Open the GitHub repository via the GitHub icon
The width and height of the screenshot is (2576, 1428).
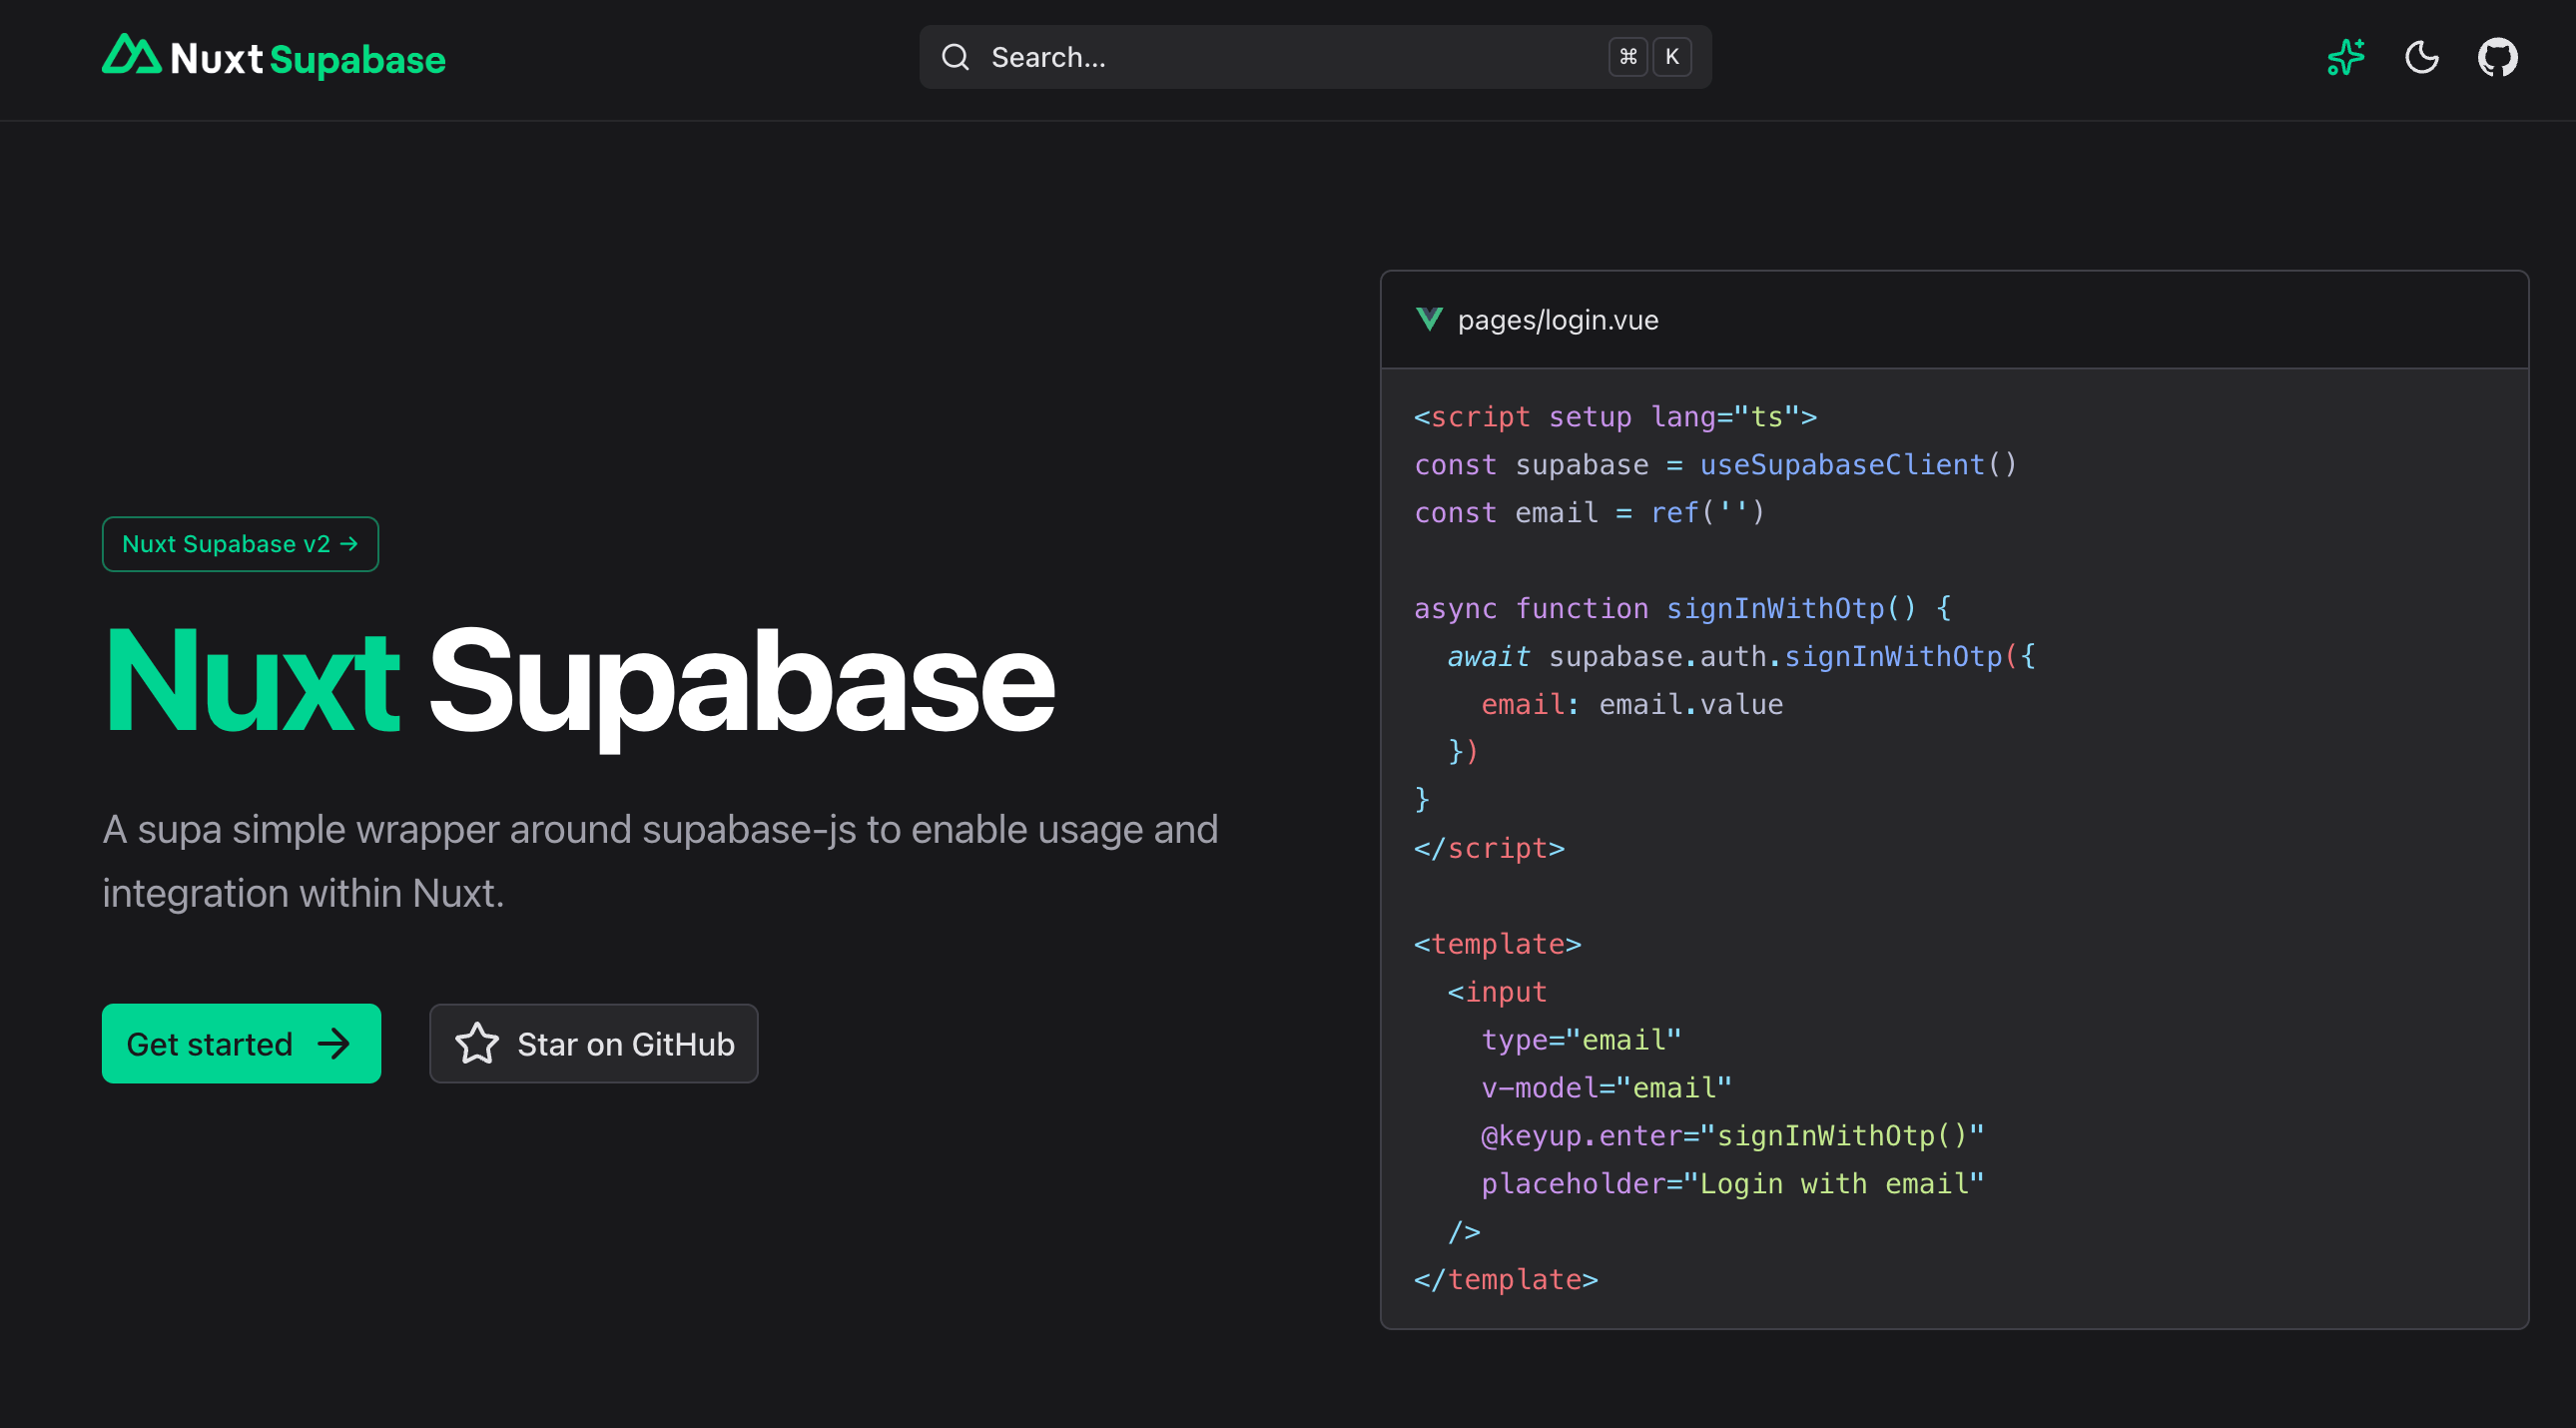(2497, 57)
